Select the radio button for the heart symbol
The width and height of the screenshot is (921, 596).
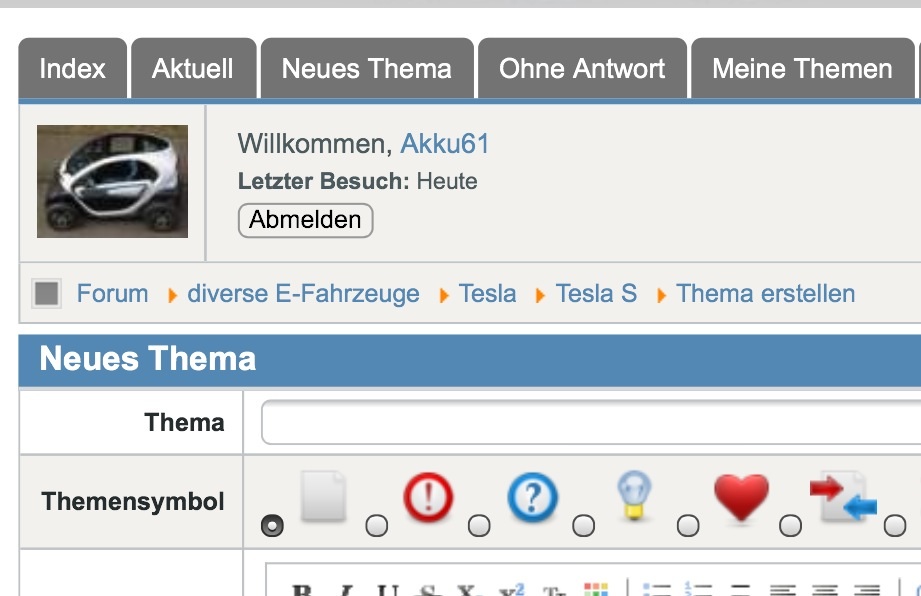[687, 526]
